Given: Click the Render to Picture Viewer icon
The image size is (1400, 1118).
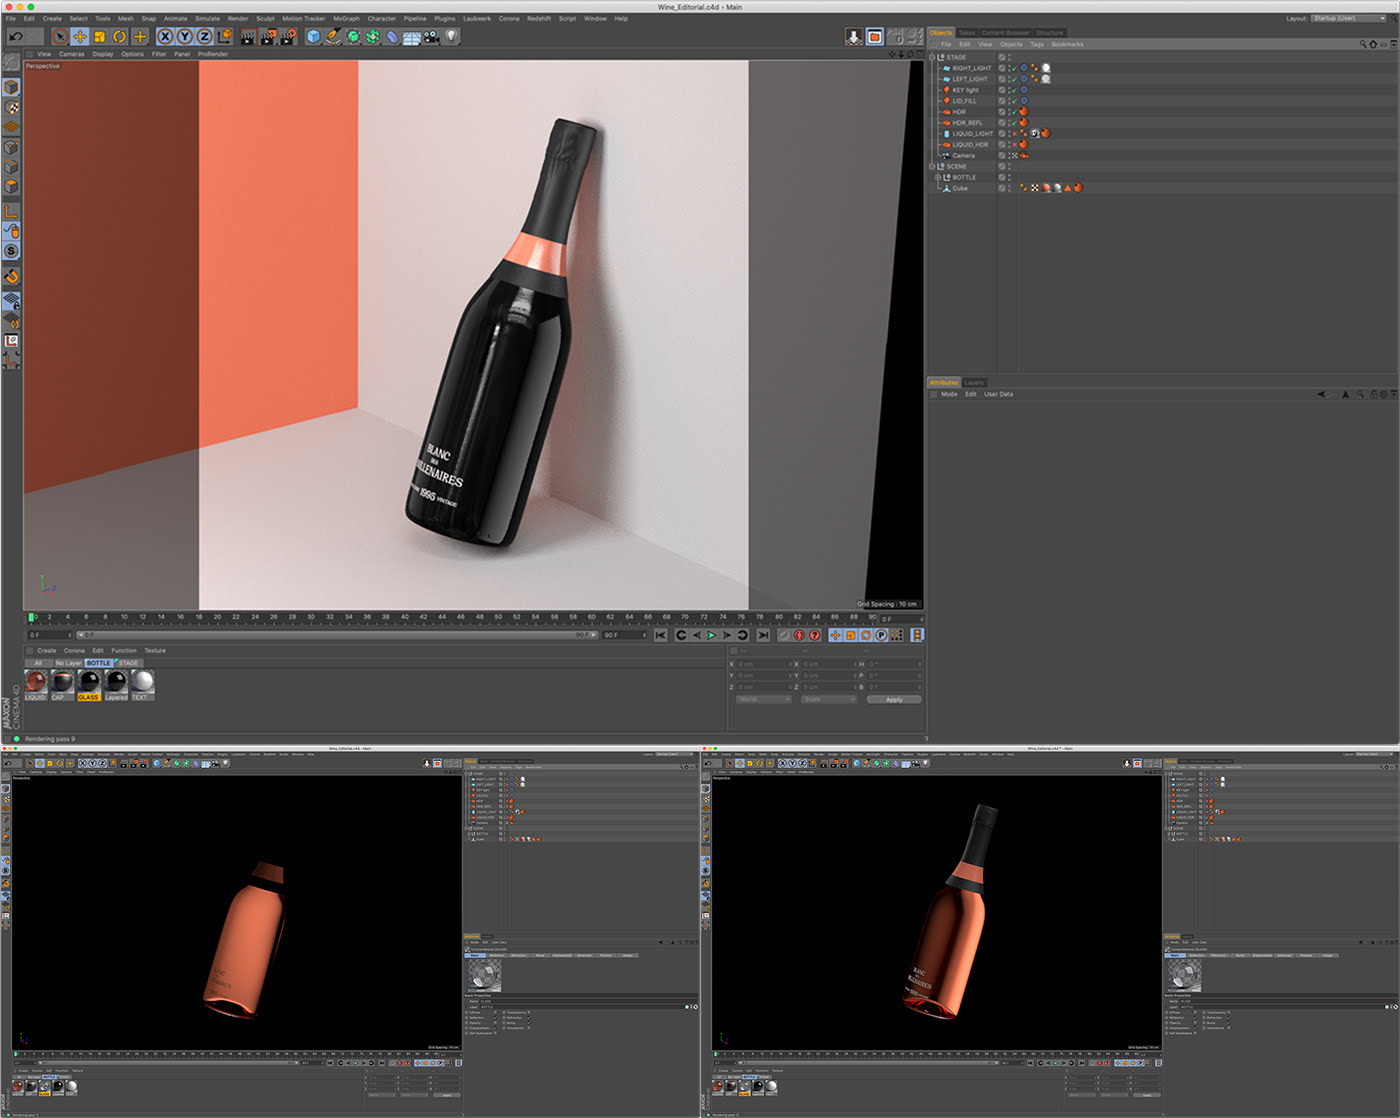Looking at the screenshot, I should click(x=269, y=37).
